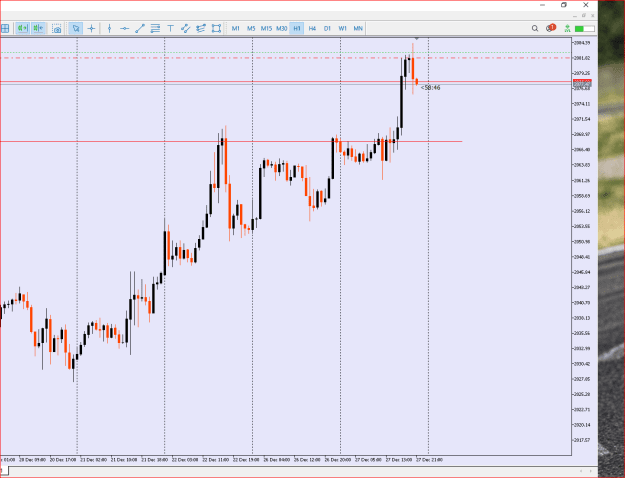Pick the Vertical Line drawing tool
The height and width of the screenshot is (478, 625).
point(109,28)
